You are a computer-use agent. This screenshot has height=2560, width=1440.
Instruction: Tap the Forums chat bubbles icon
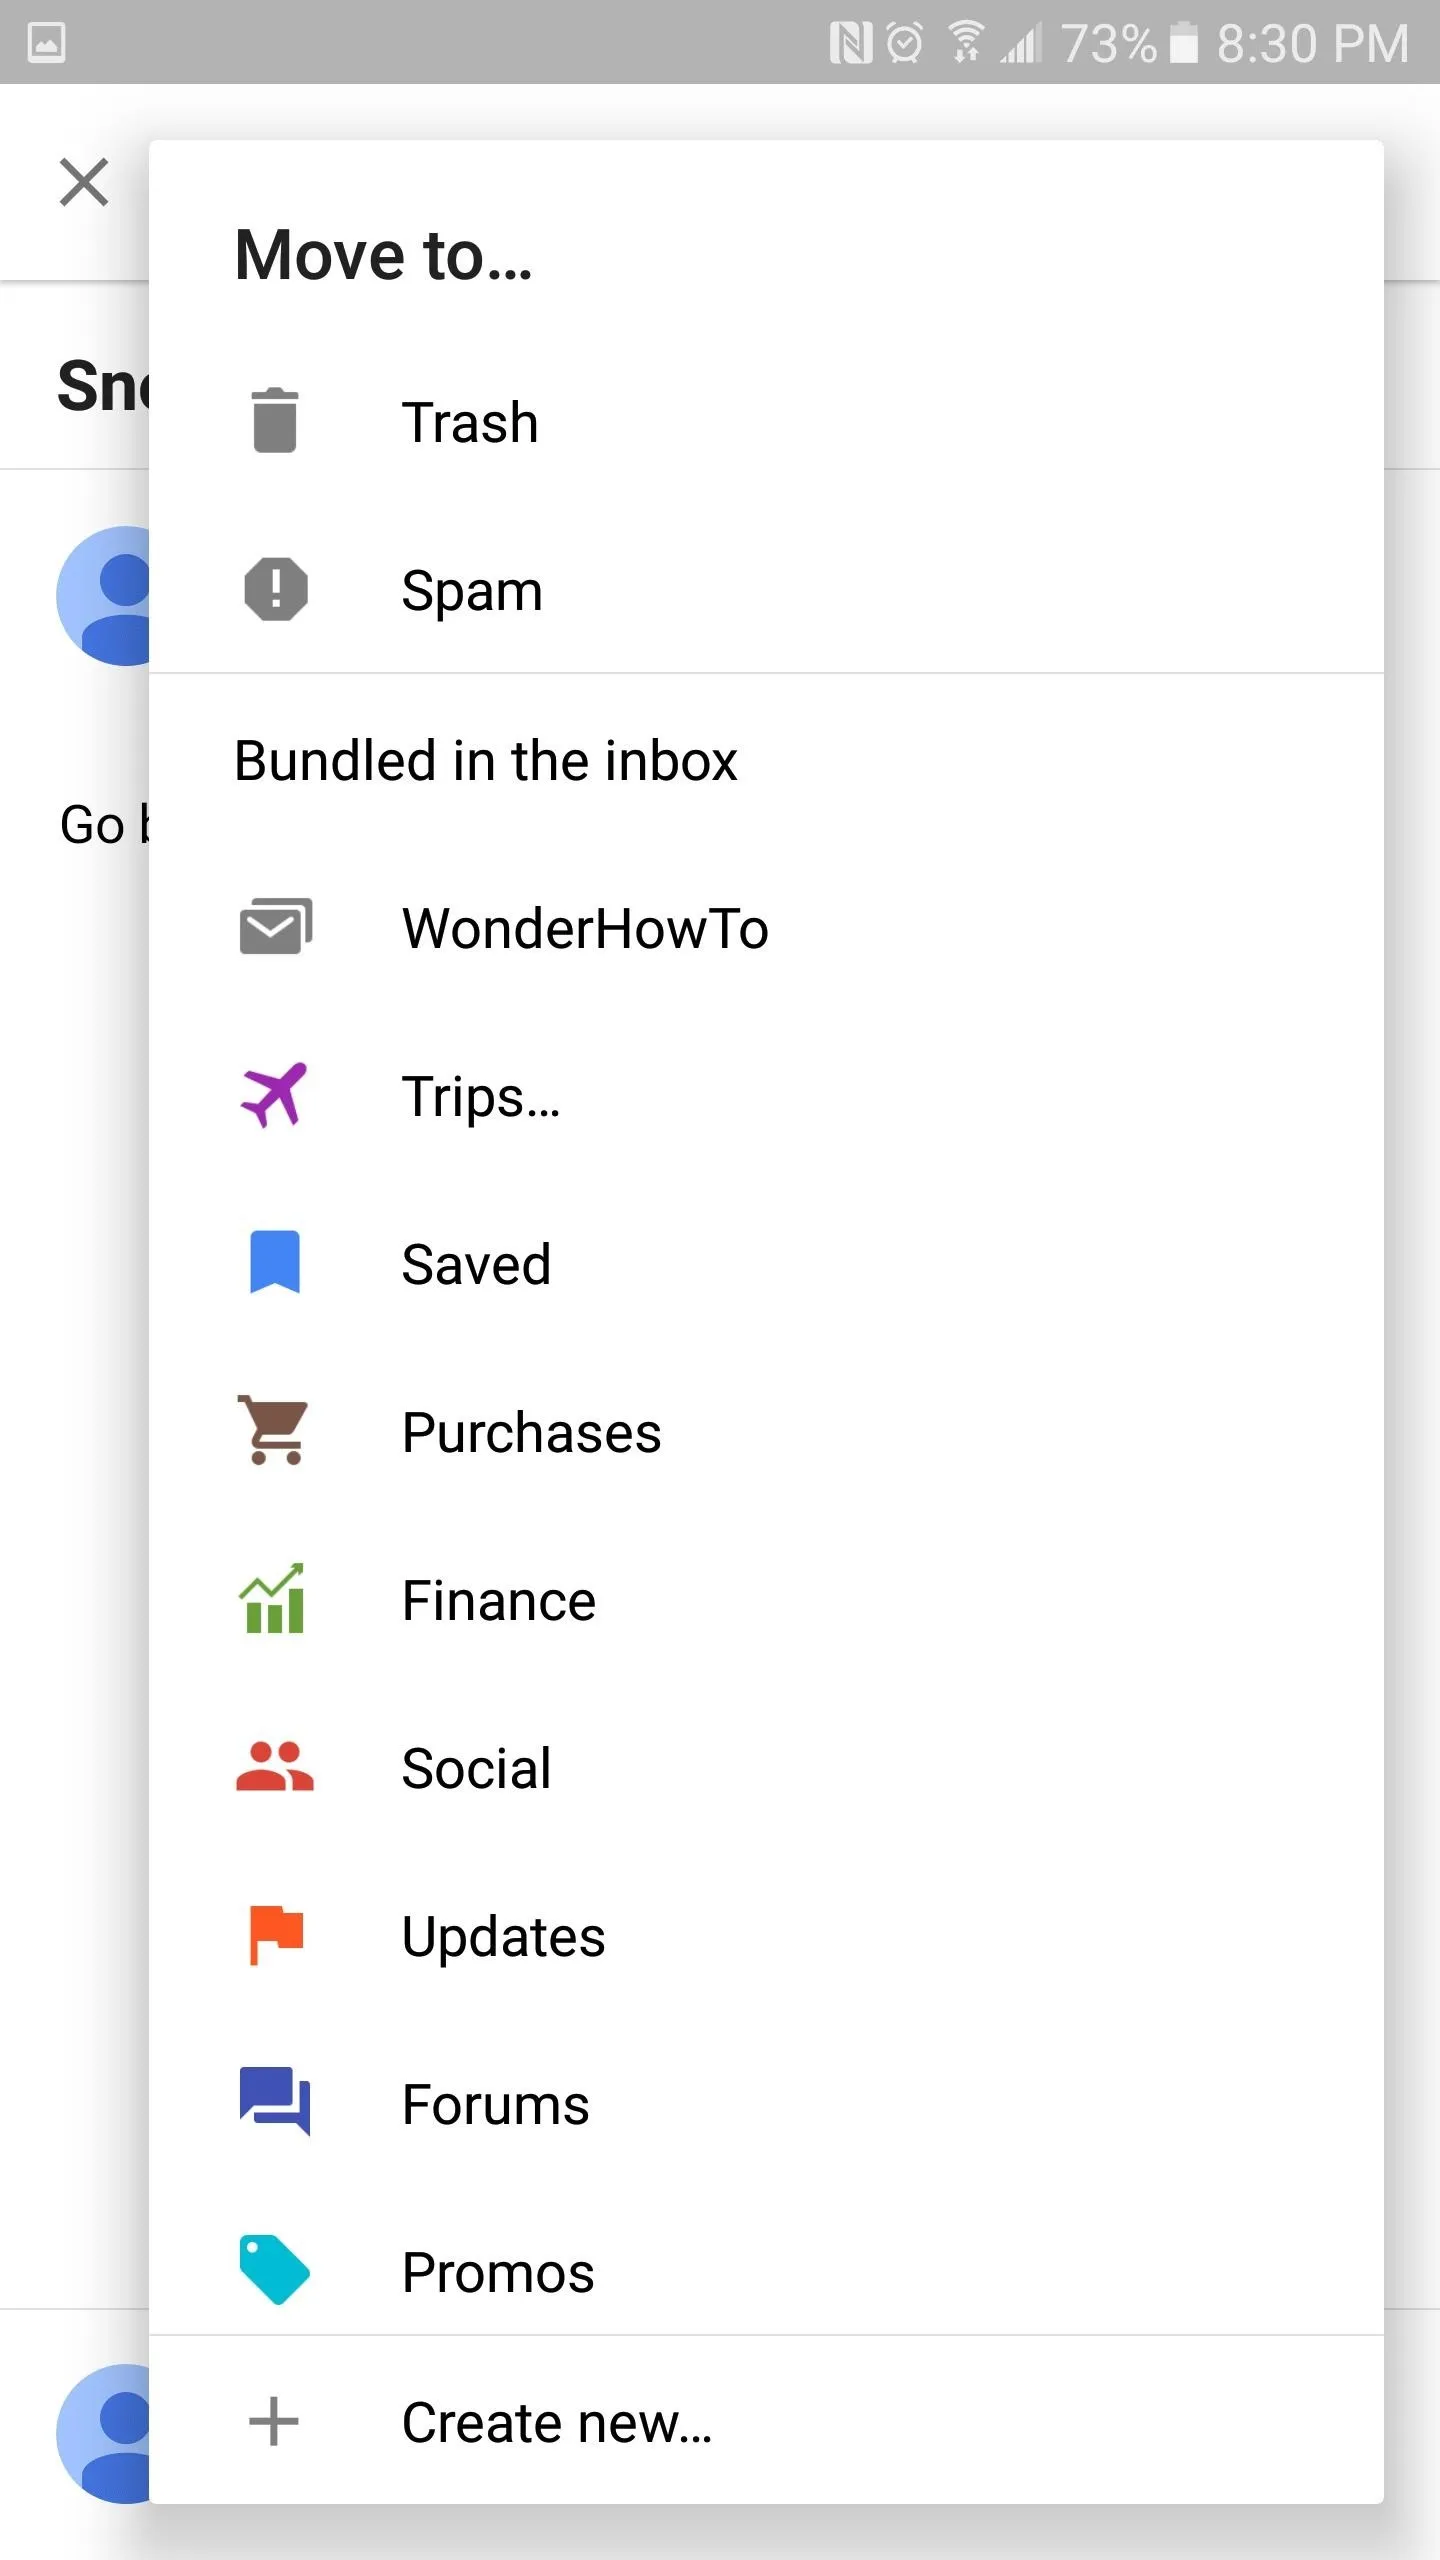pos(275,2101)
